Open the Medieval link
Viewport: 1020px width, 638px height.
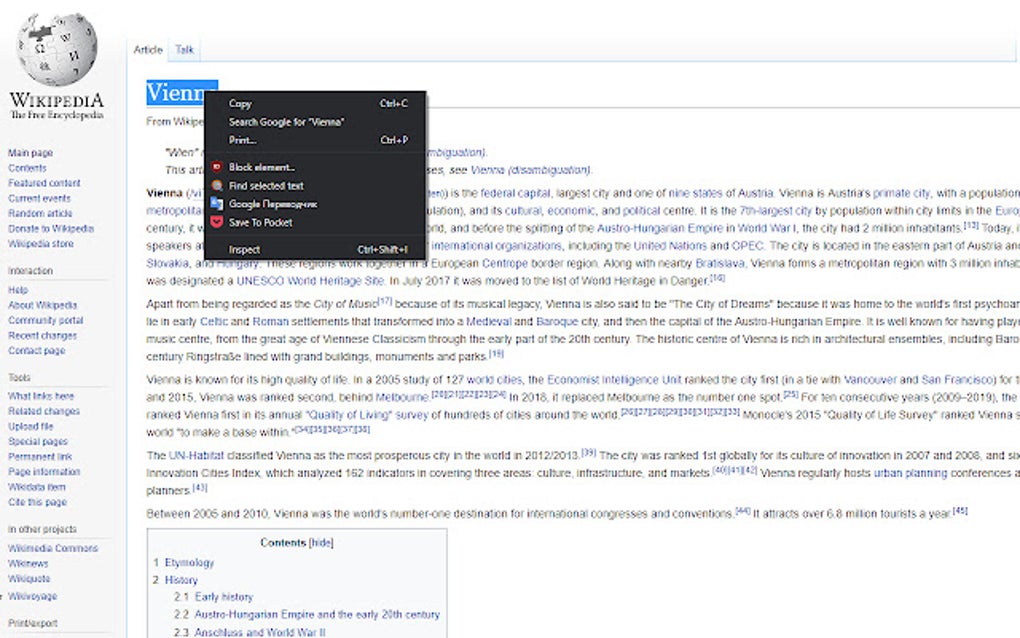[489, 321]
